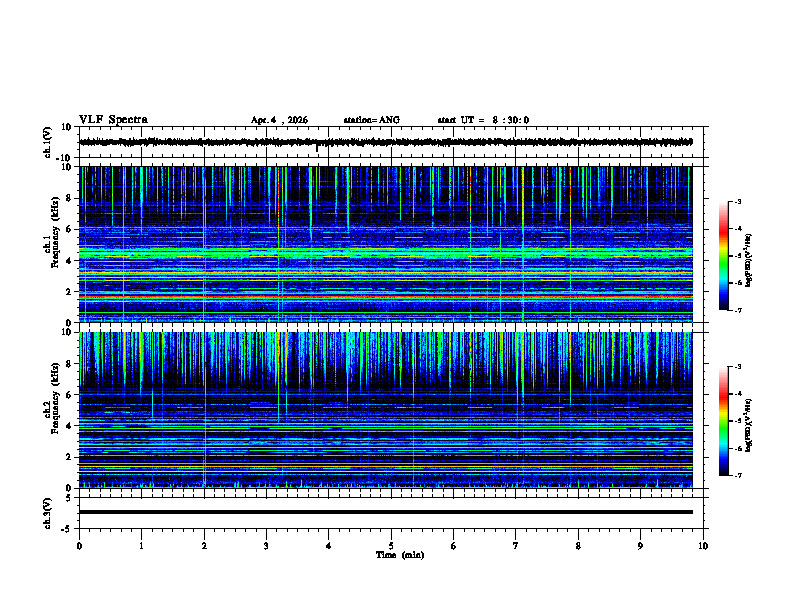Click the time axis tick label "2"
This screenshot has height=612, width=792.
click(204, 546)
